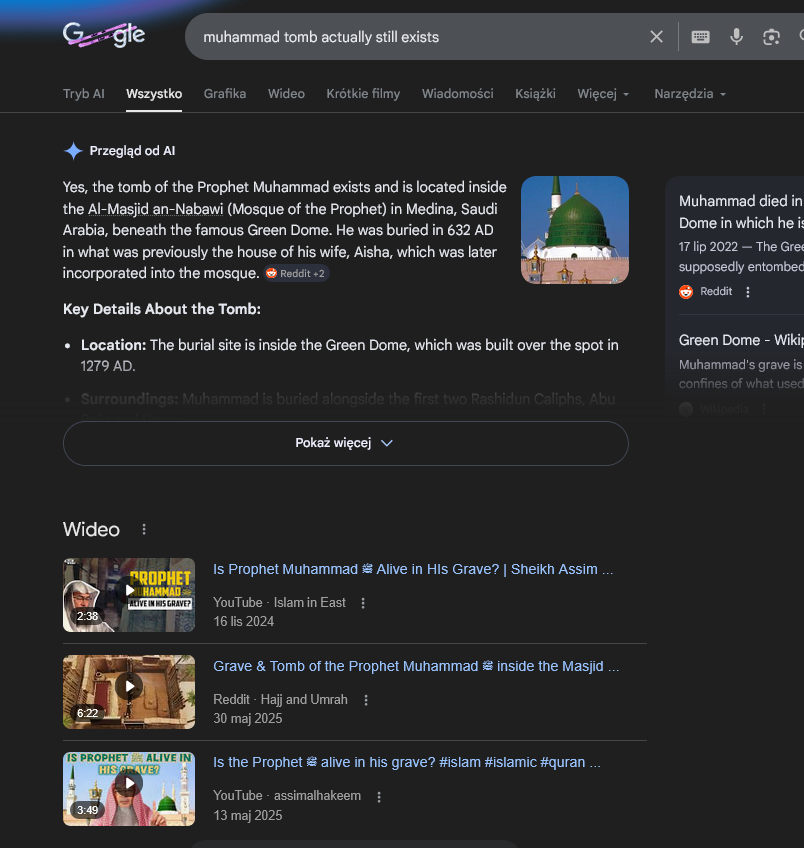This screenshot has height=848, width=804.
Task: Click the YouTube · assimalhakeem source text
Action: click(x=287, y=796)
